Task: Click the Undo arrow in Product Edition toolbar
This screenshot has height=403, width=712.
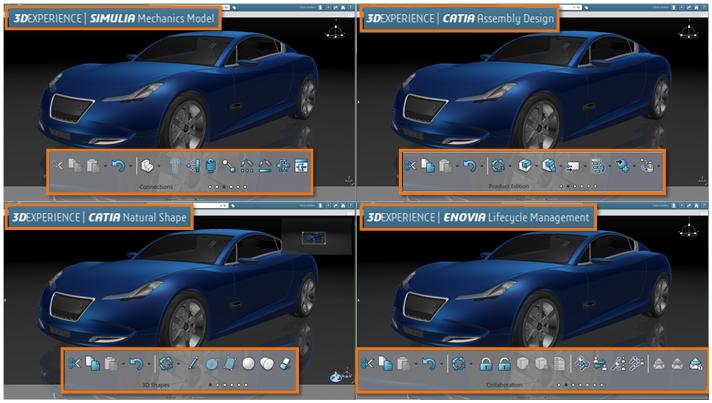Action: click(x=468, y=165)
